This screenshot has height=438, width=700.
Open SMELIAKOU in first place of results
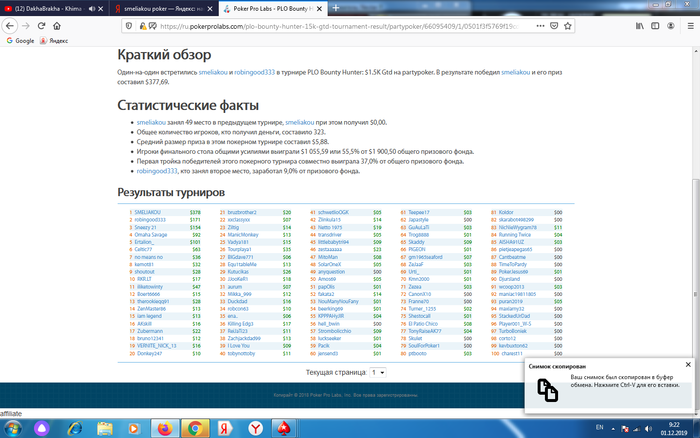(147, 213)
